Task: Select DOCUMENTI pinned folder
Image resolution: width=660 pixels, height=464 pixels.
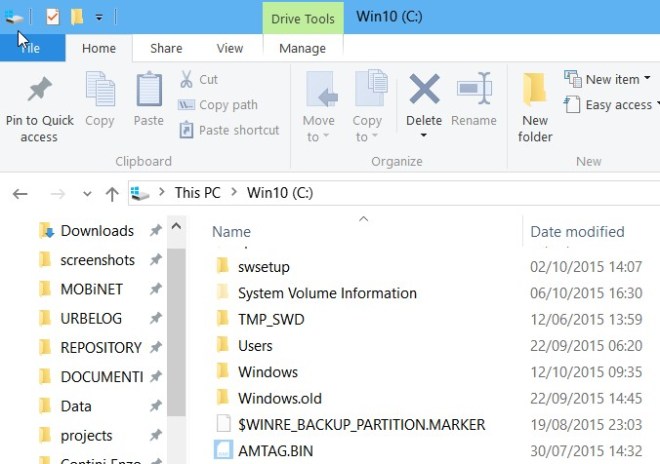Action: [x=102, y=376]
